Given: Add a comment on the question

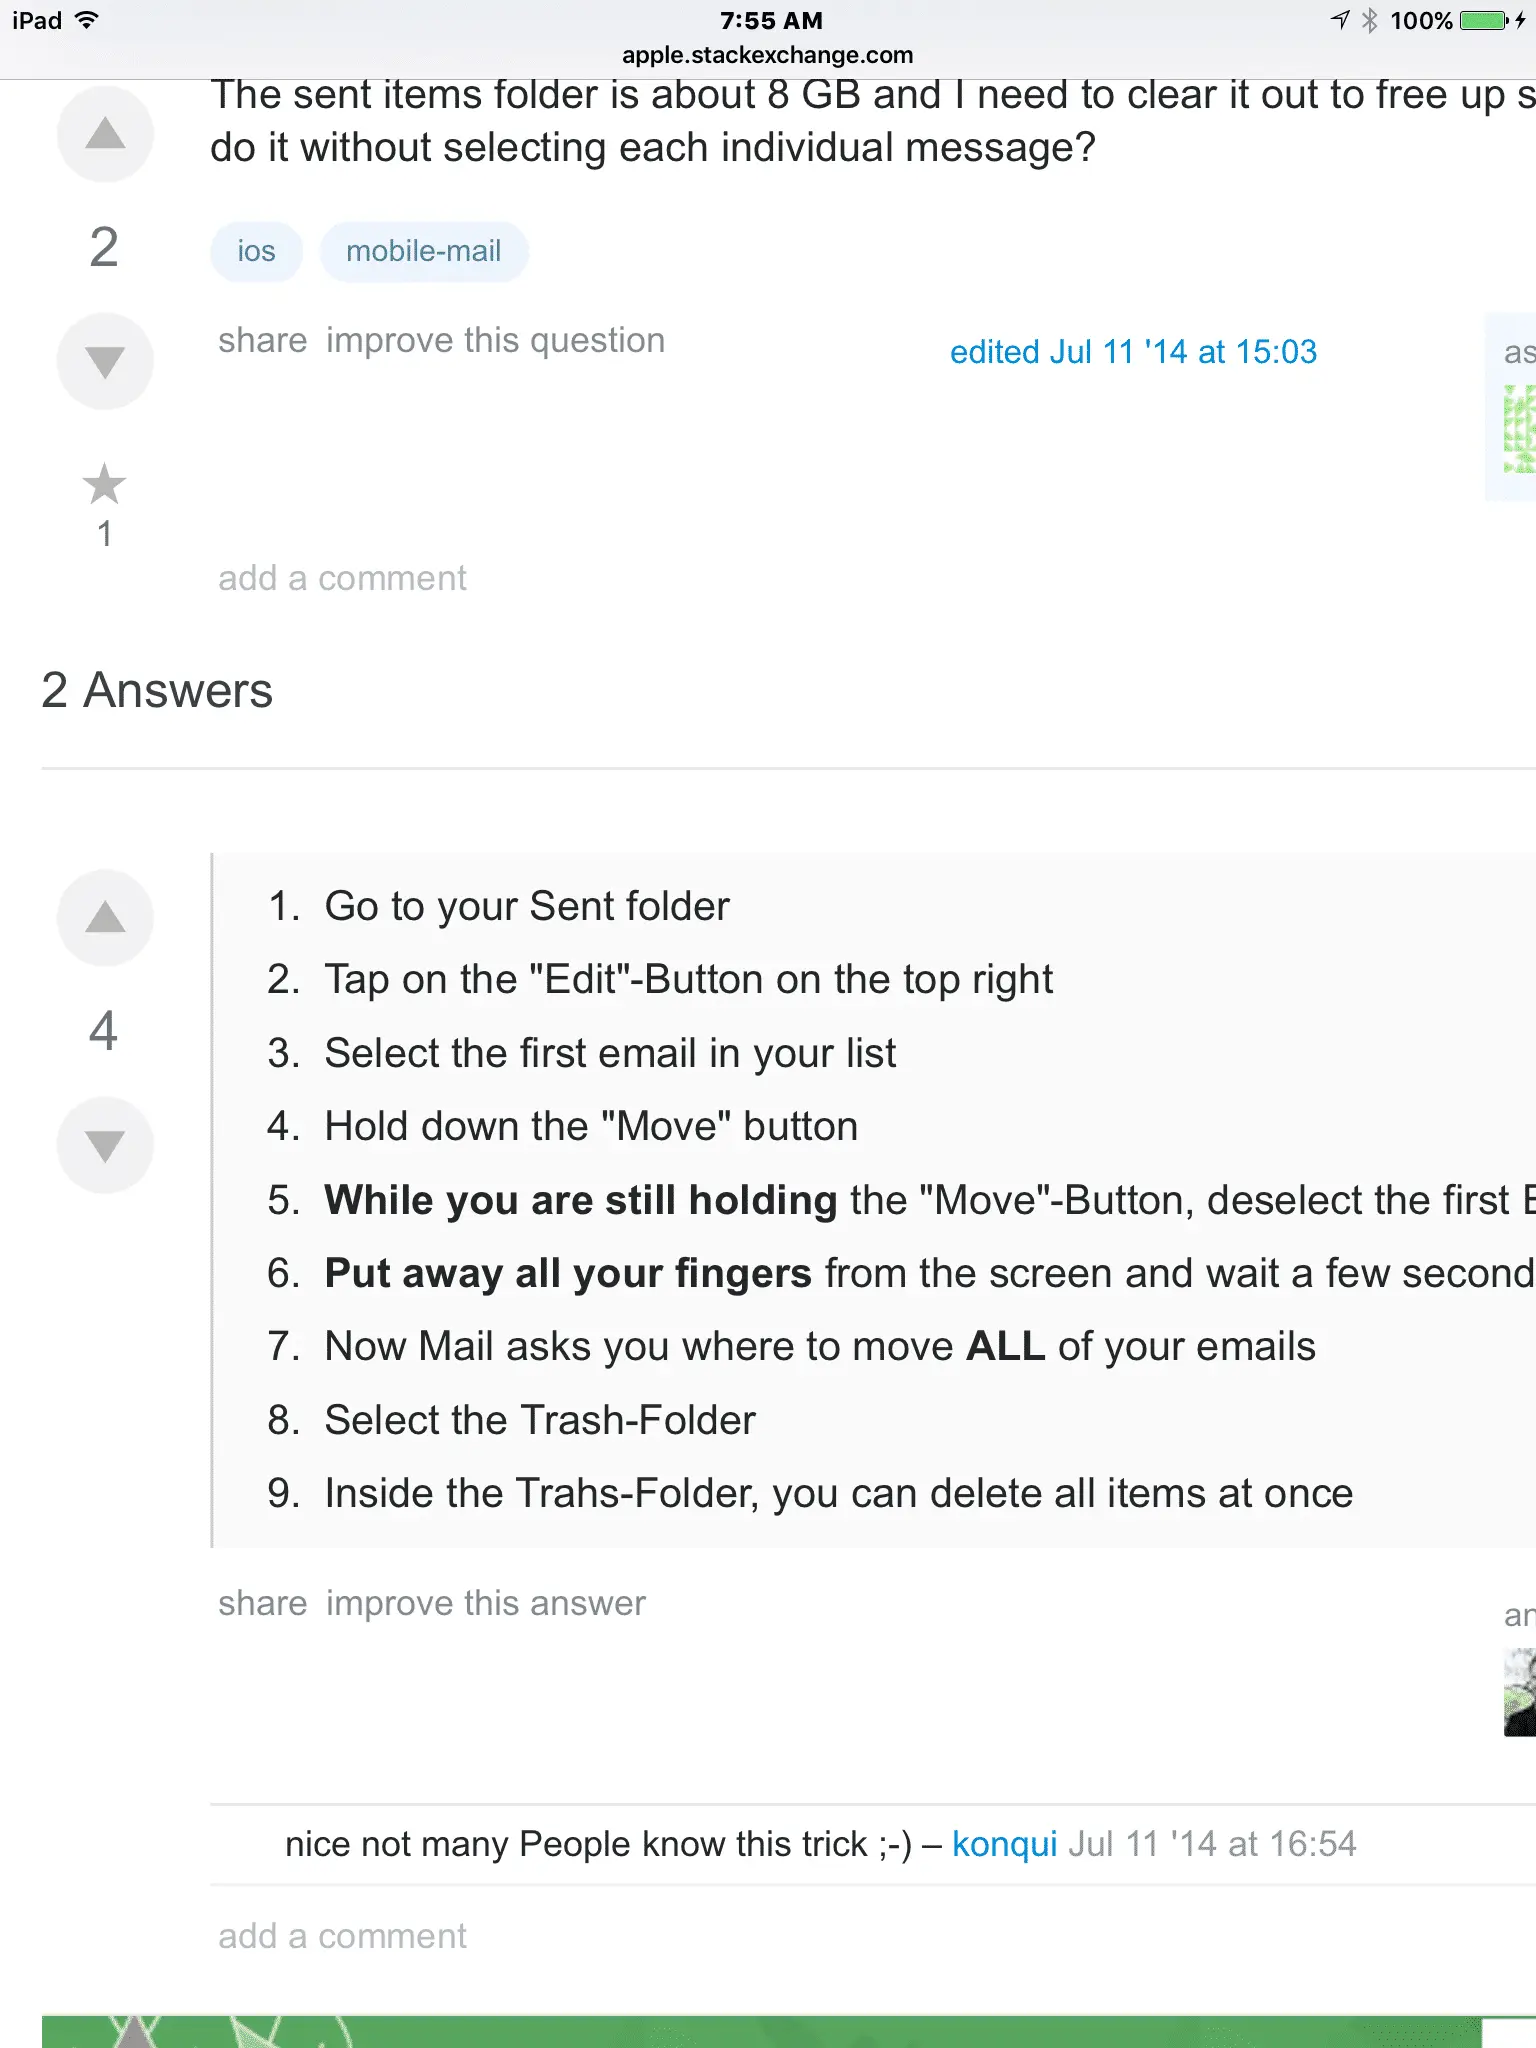Looking at the screenshot, I should (x=342, y=578).
